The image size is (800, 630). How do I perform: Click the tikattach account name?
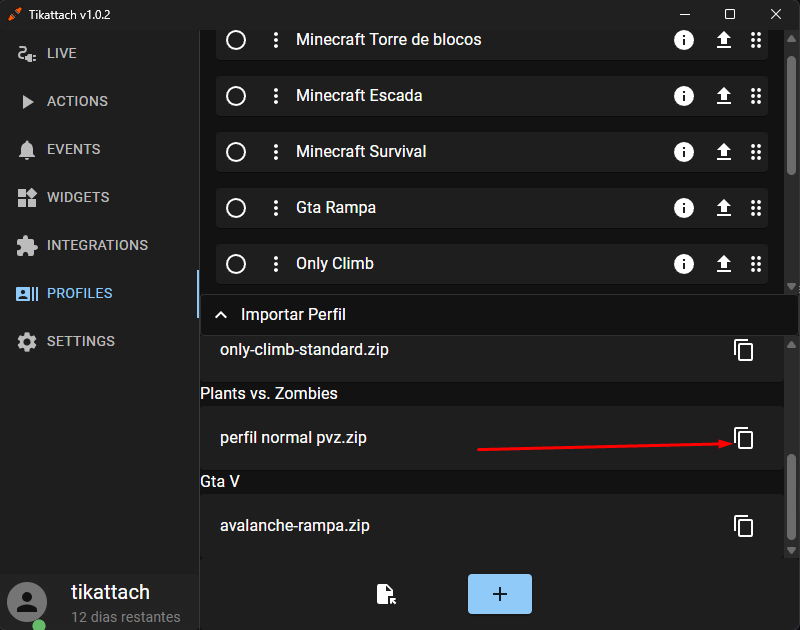[x=110, y=592]
